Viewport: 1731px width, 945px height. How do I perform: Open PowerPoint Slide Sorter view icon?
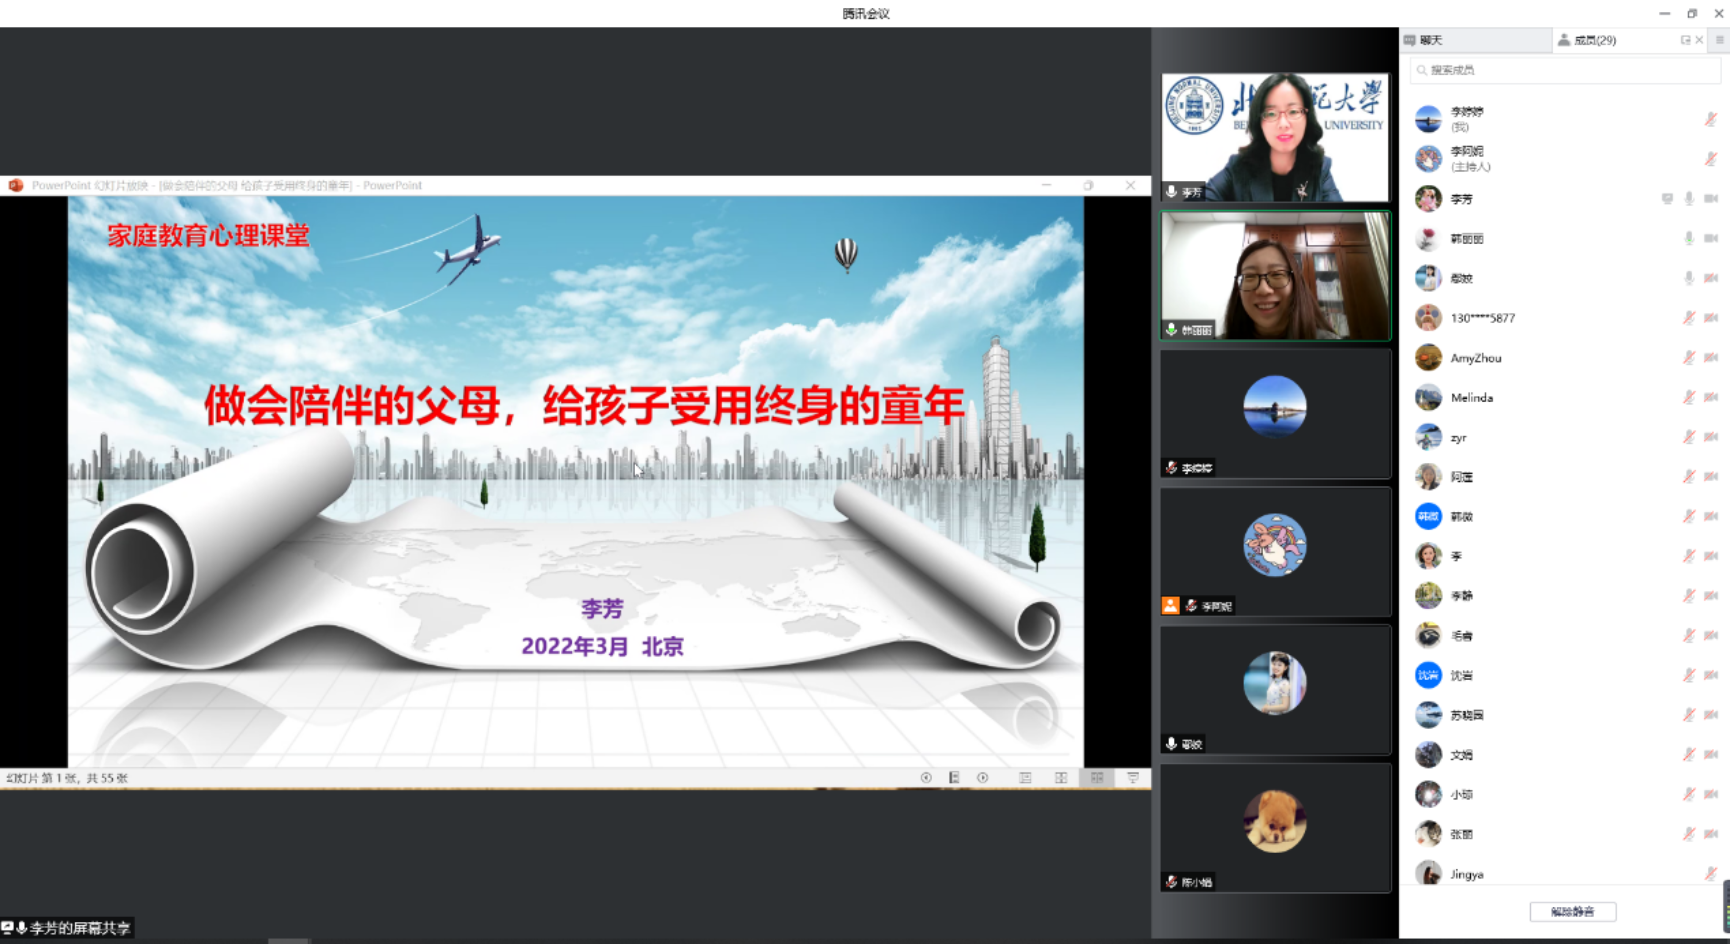(x=1061, y=778)
